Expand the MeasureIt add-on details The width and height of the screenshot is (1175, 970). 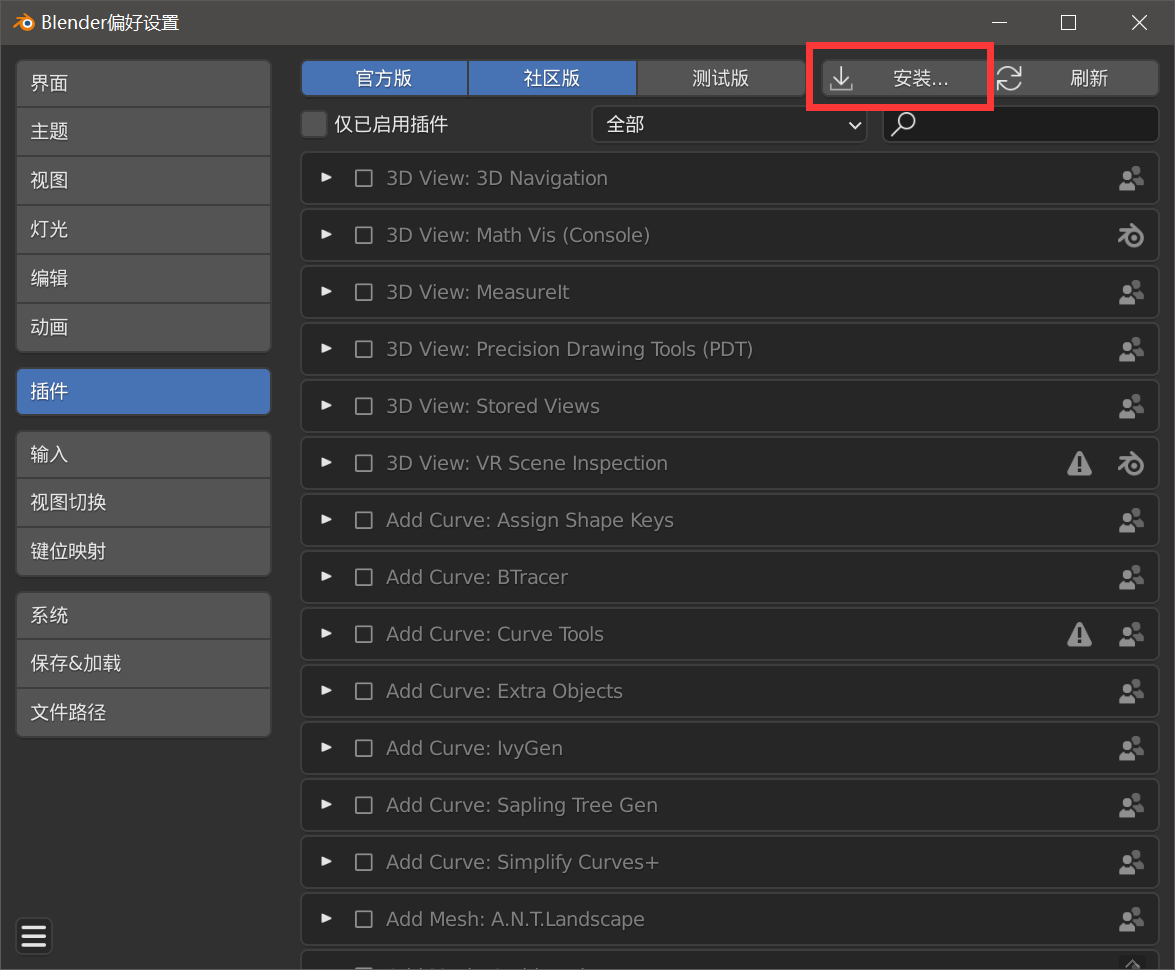point(327,292)
